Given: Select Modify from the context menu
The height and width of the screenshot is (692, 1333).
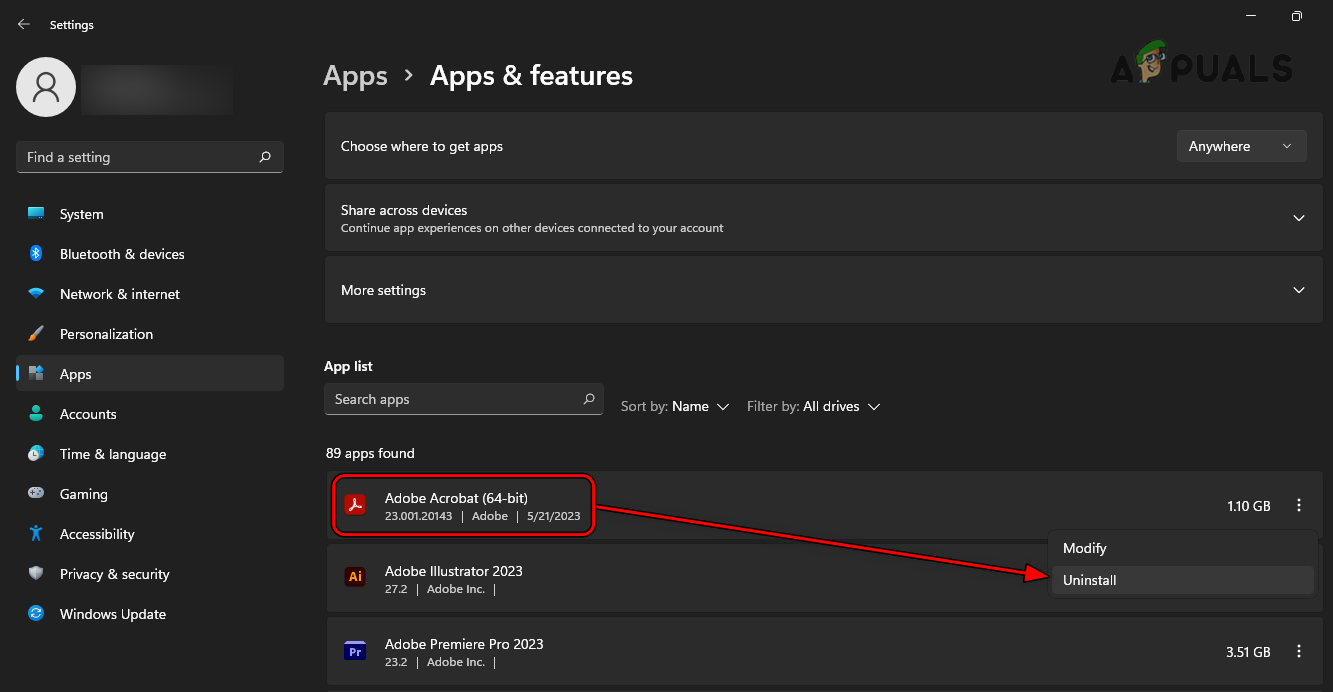Looking at the screenshot, I should [x=1084, y=548].
